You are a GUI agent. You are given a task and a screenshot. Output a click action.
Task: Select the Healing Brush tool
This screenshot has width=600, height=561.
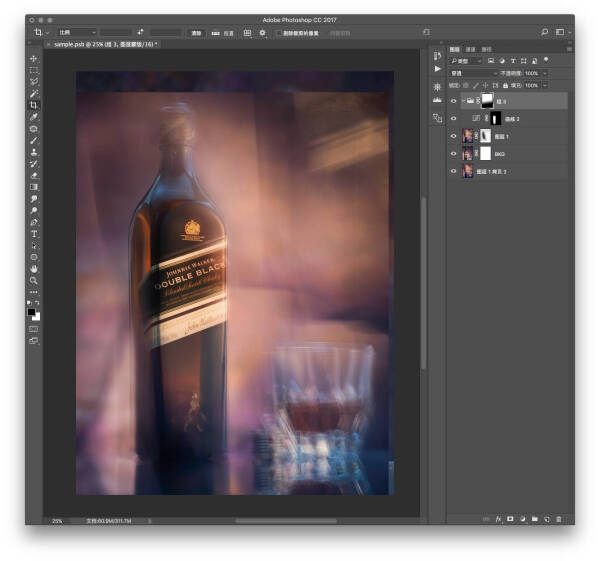34,129
